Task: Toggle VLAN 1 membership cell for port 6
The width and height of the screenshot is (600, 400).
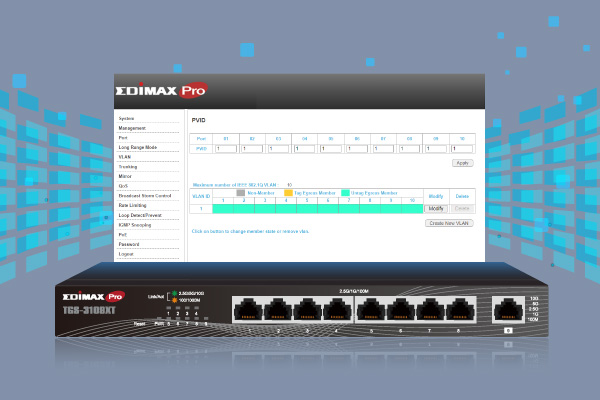Action: [328, 209]
